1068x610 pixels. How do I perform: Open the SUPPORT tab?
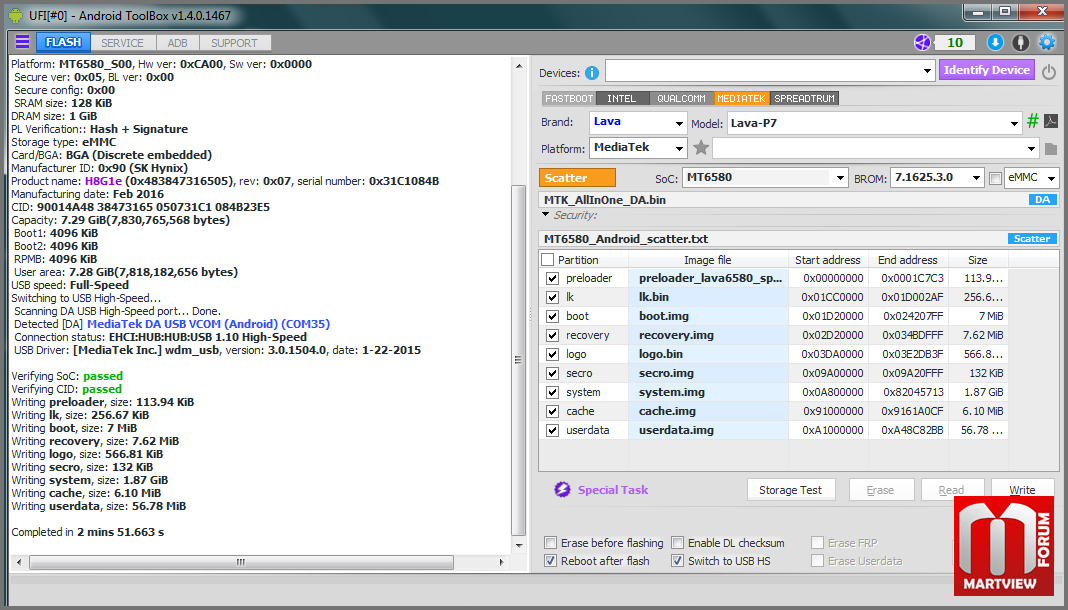coord(234,43)
